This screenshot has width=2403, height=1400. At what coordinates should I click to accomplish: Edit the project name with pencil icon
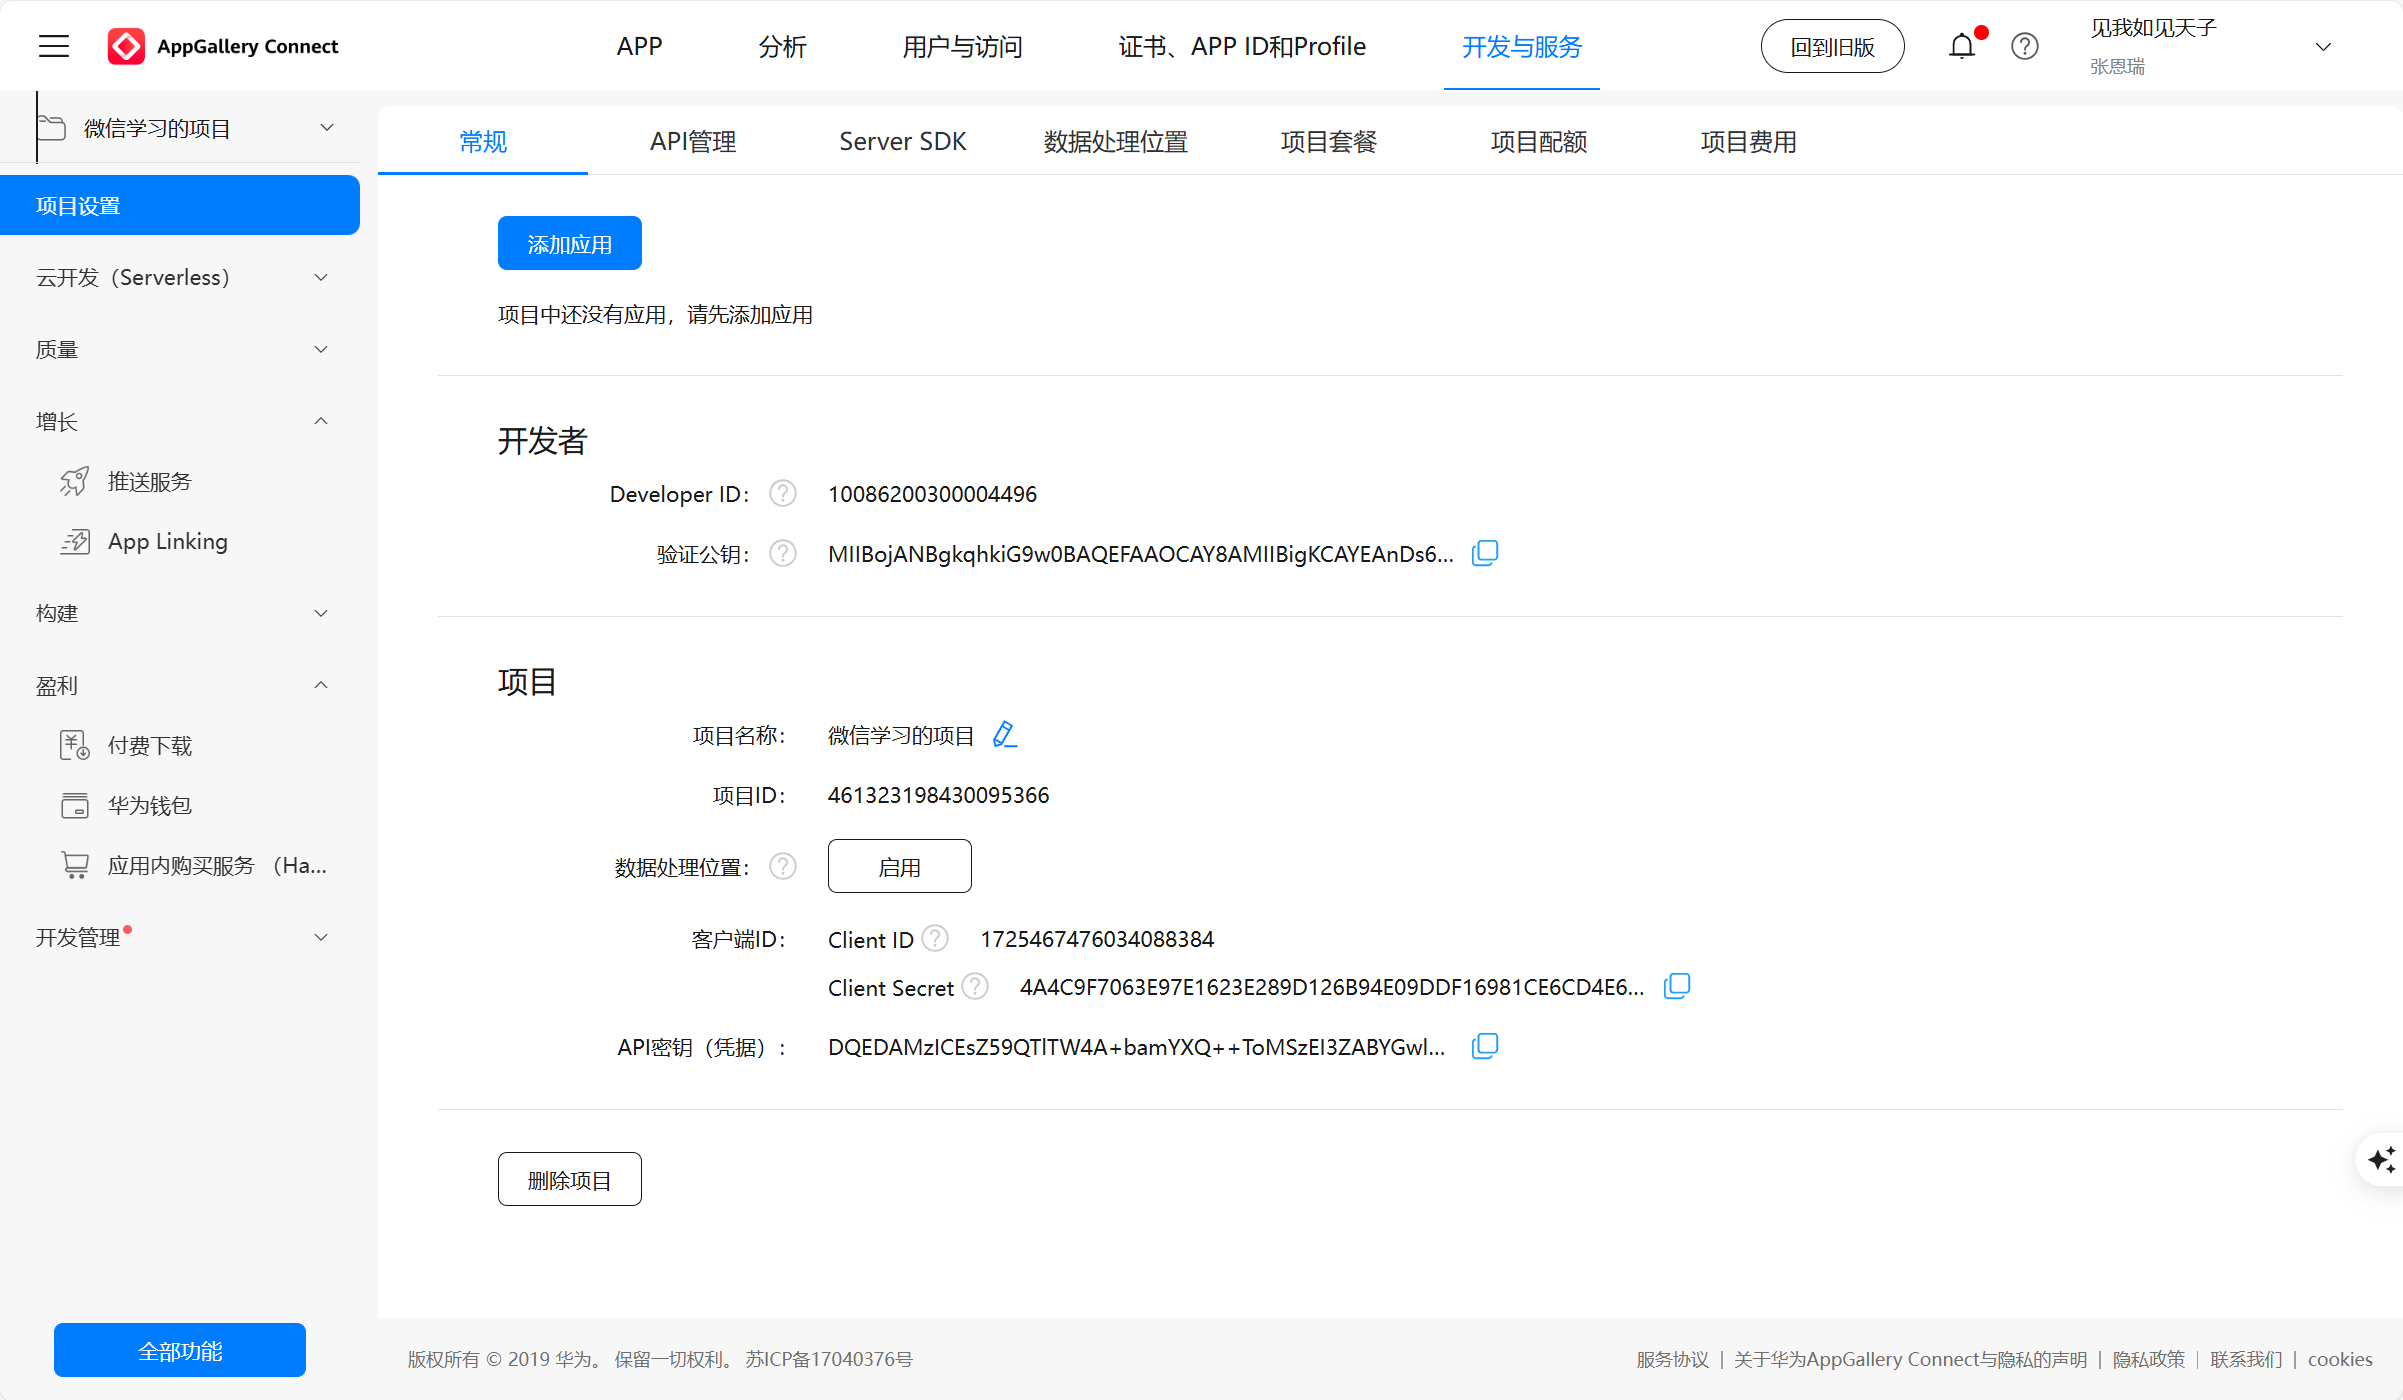1004,735
